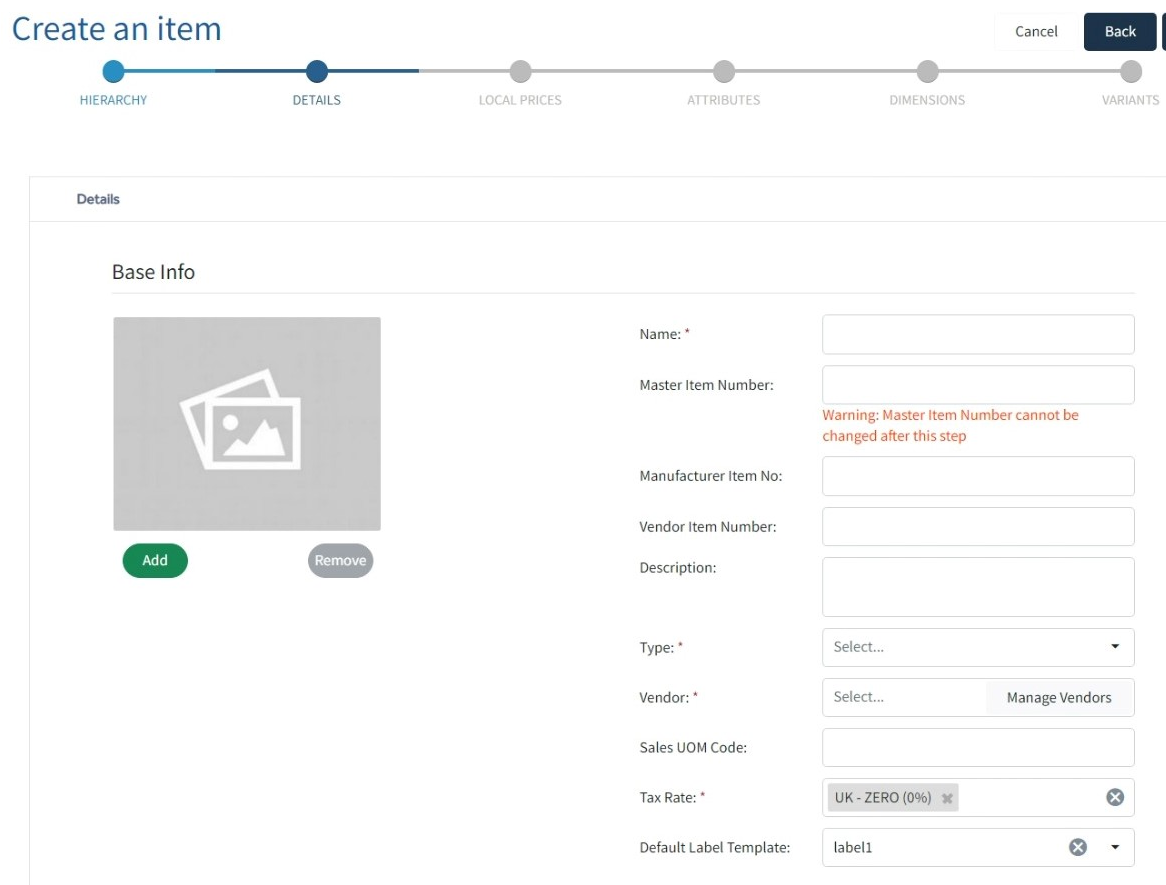This screenshot has width=1166, height=885.
Task: Open the Default Label Template dropdown arrow
Action: [x=1115, y=847]
